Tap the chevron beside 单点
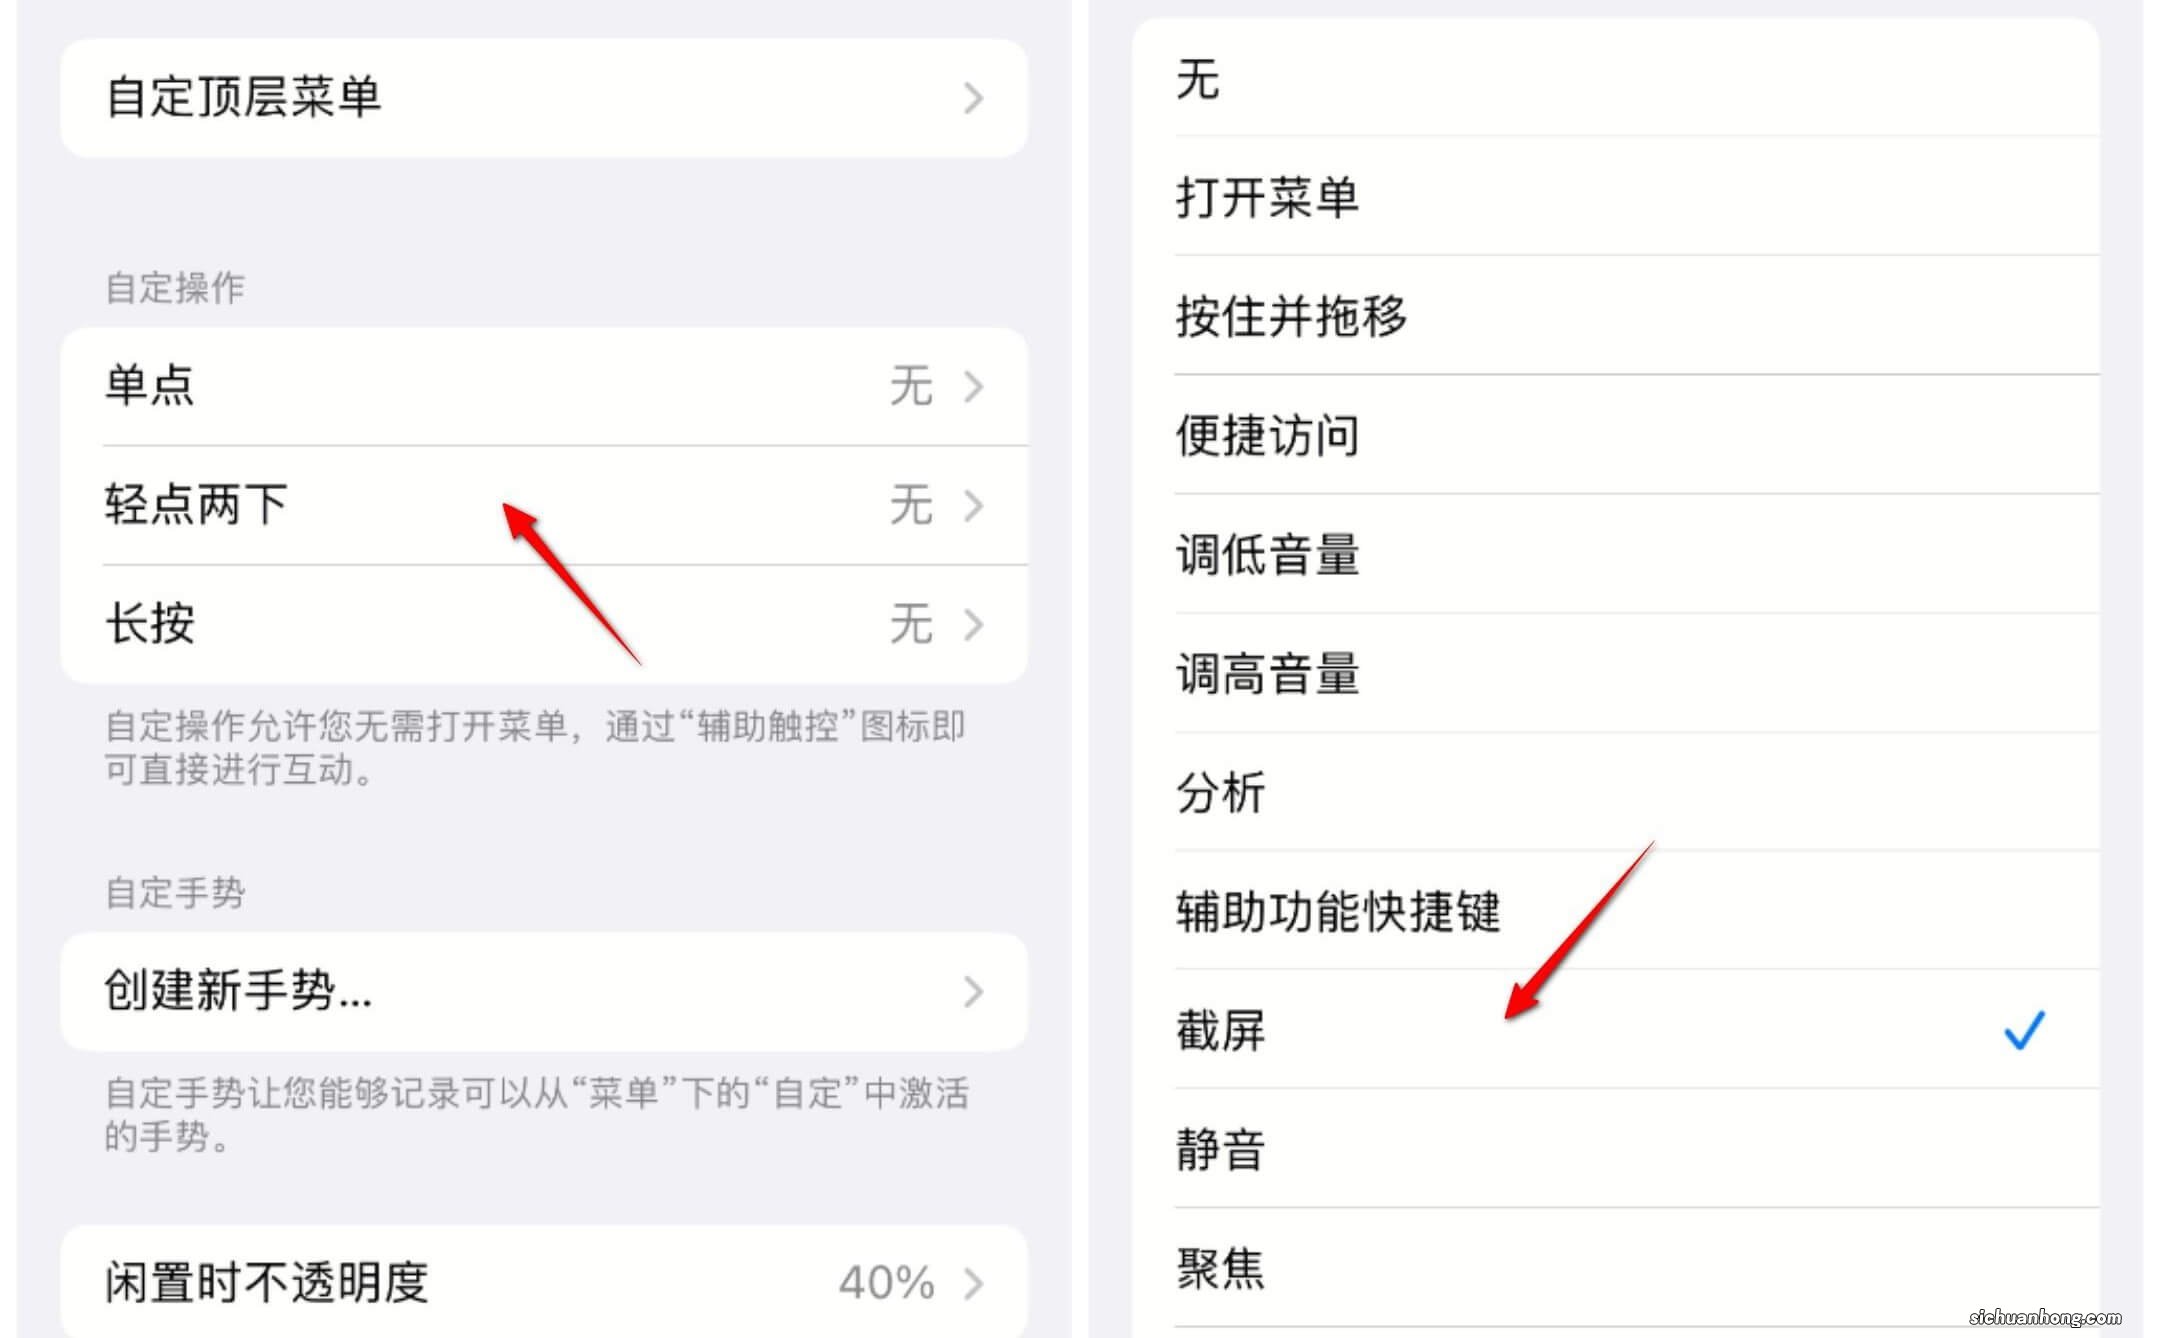The width and height of the screenshot is (2160, 1338). 973,386
